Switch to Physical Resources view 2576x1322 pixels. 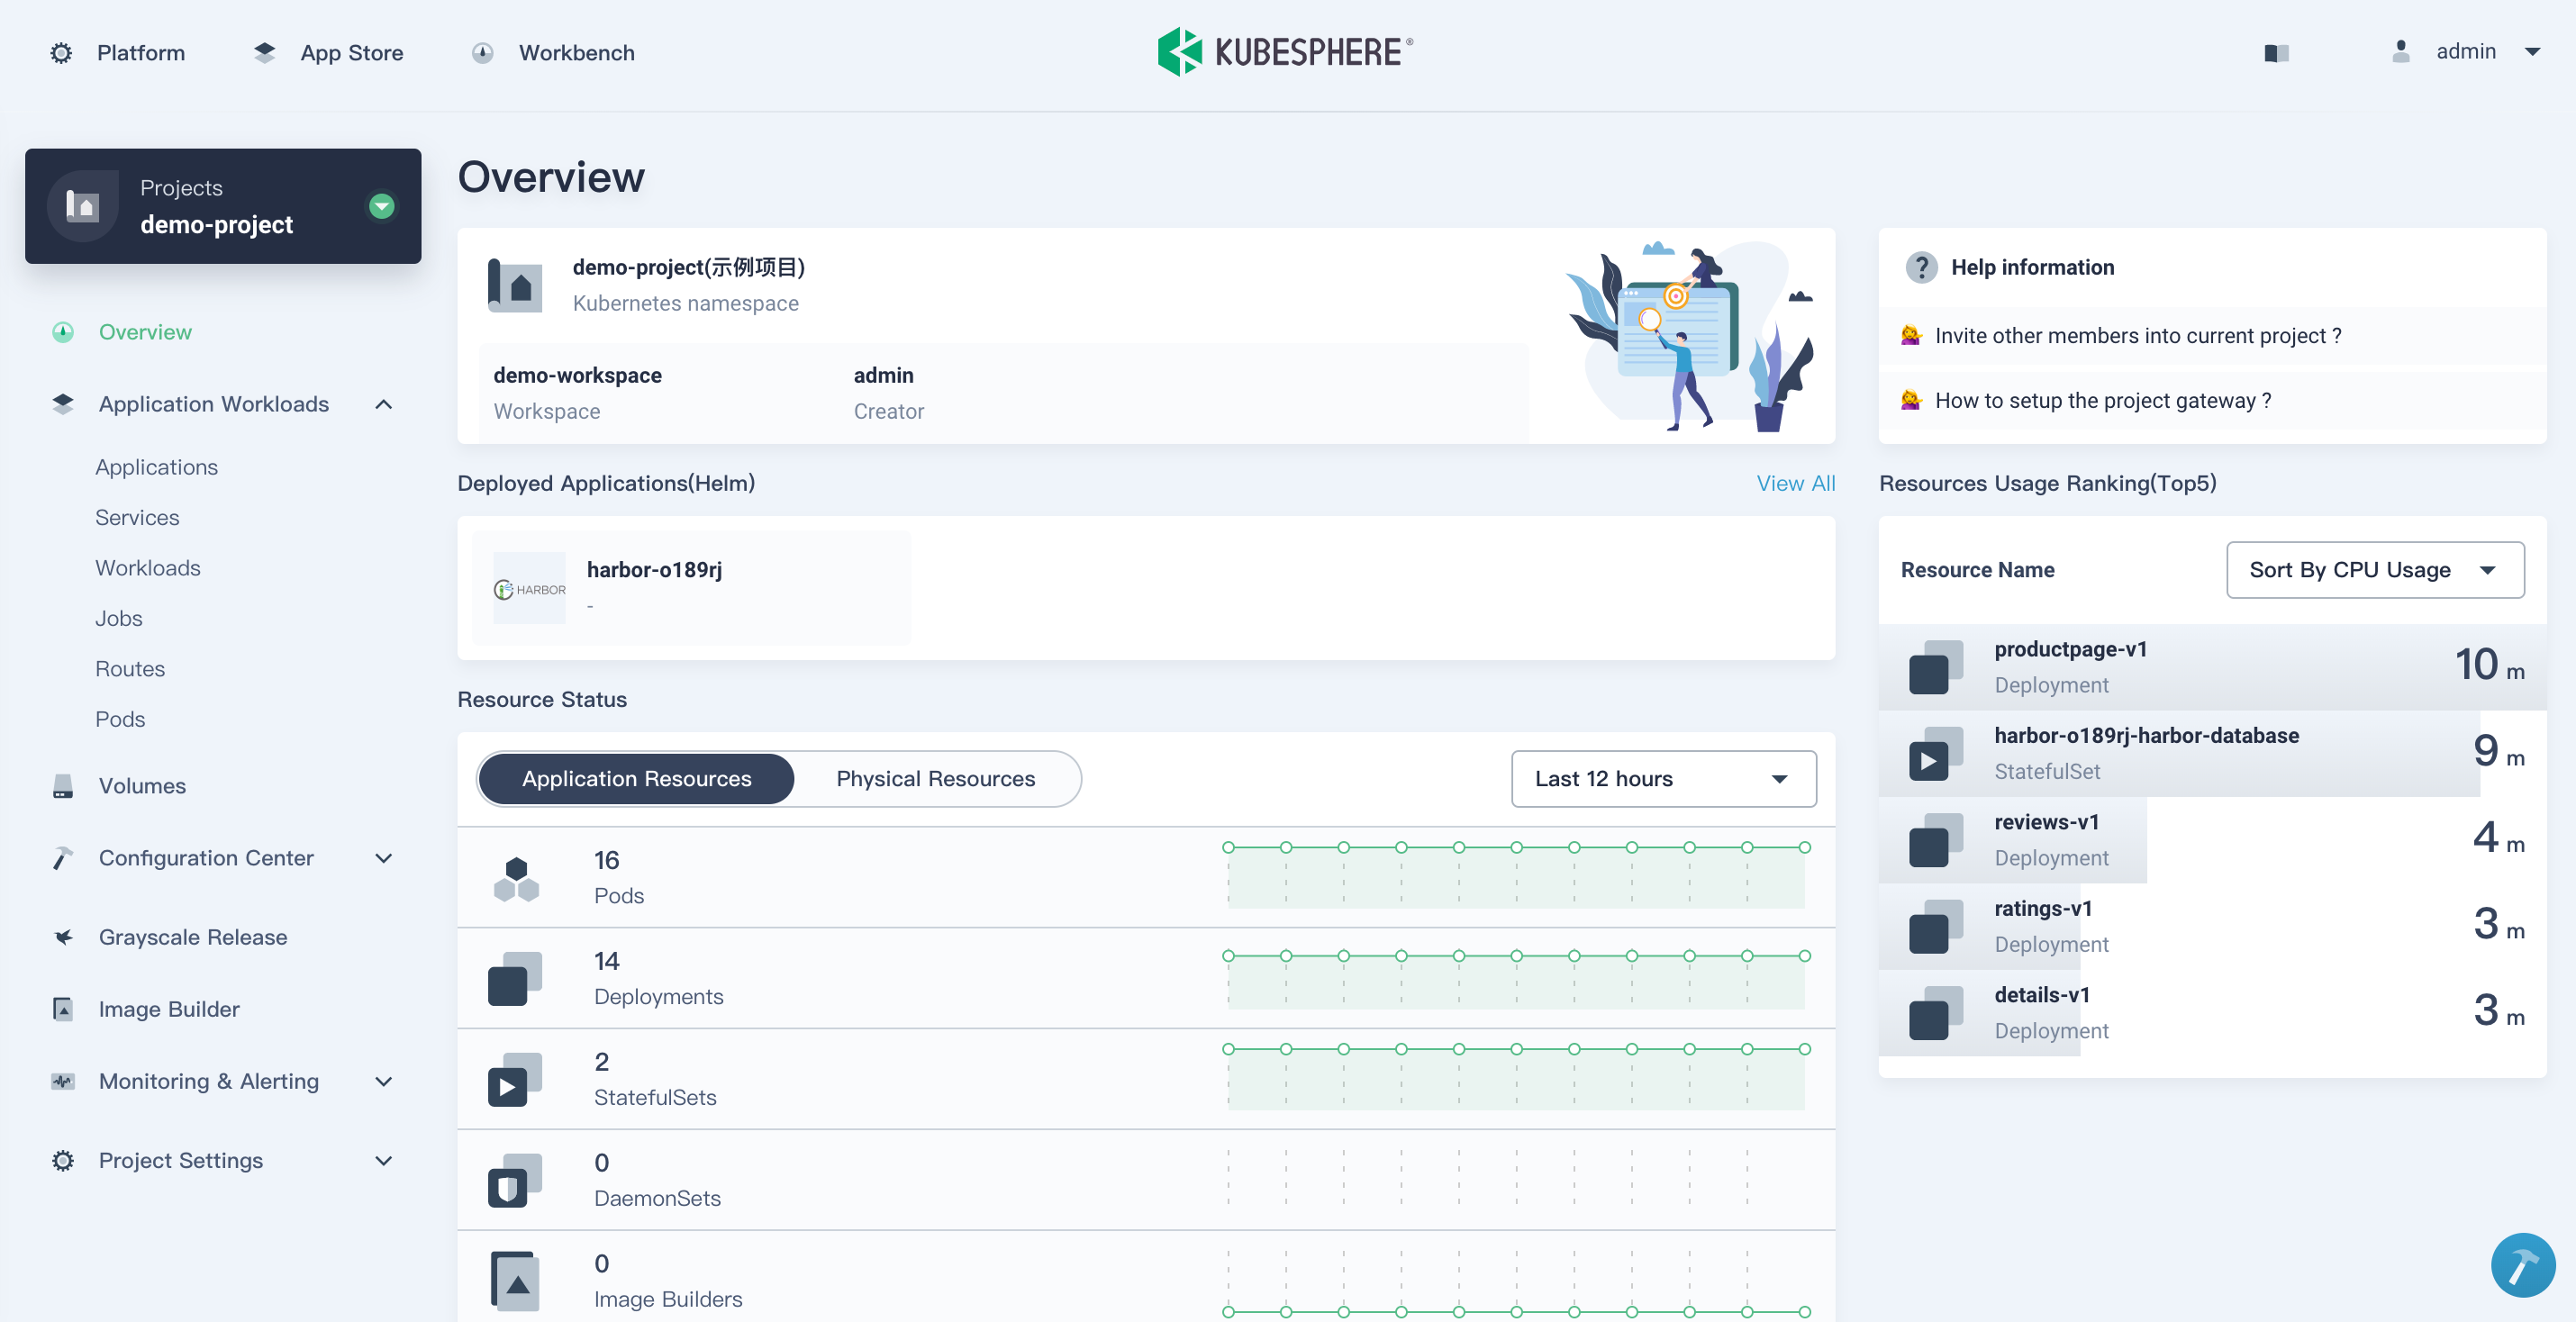pos(936,778)
